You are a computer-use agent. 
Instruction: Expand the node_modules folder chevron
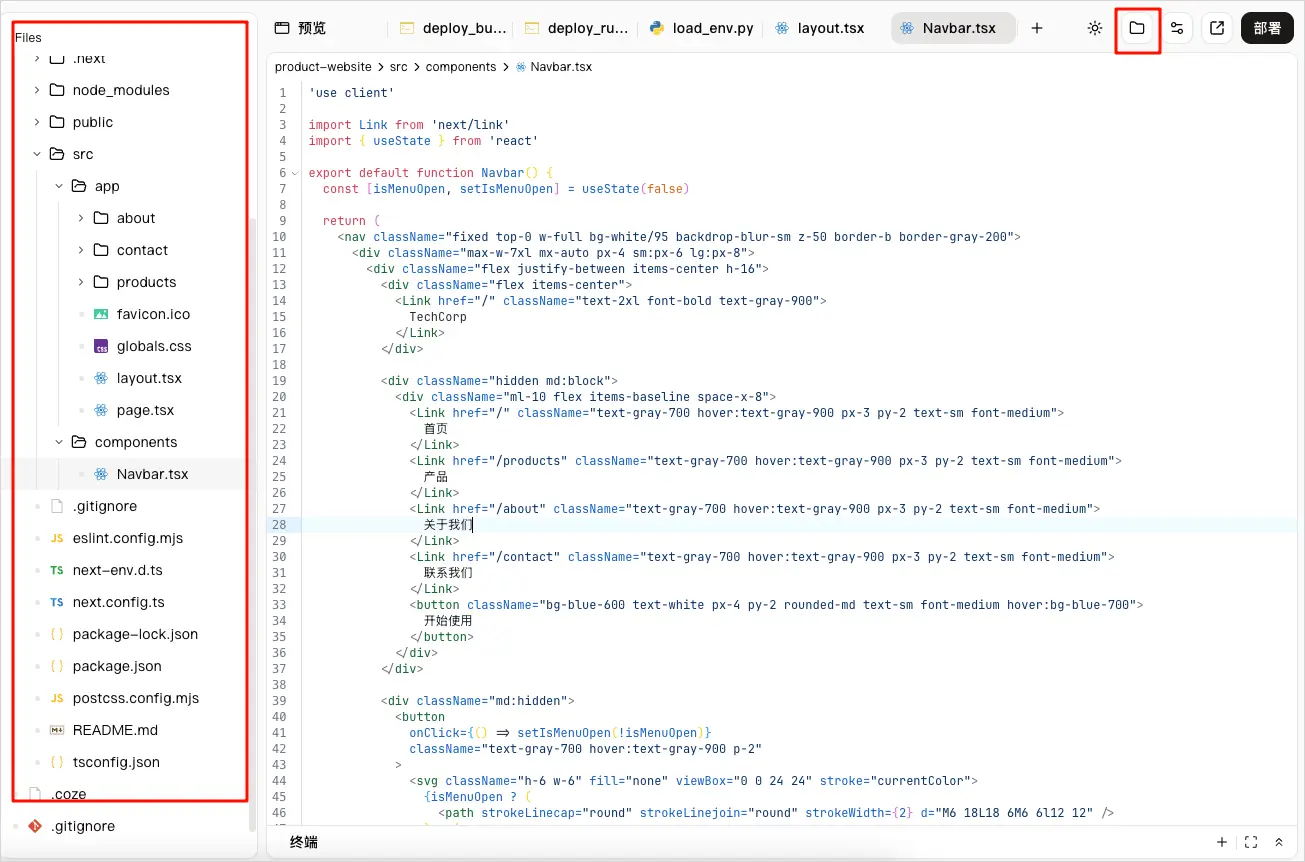click(37, 90)
